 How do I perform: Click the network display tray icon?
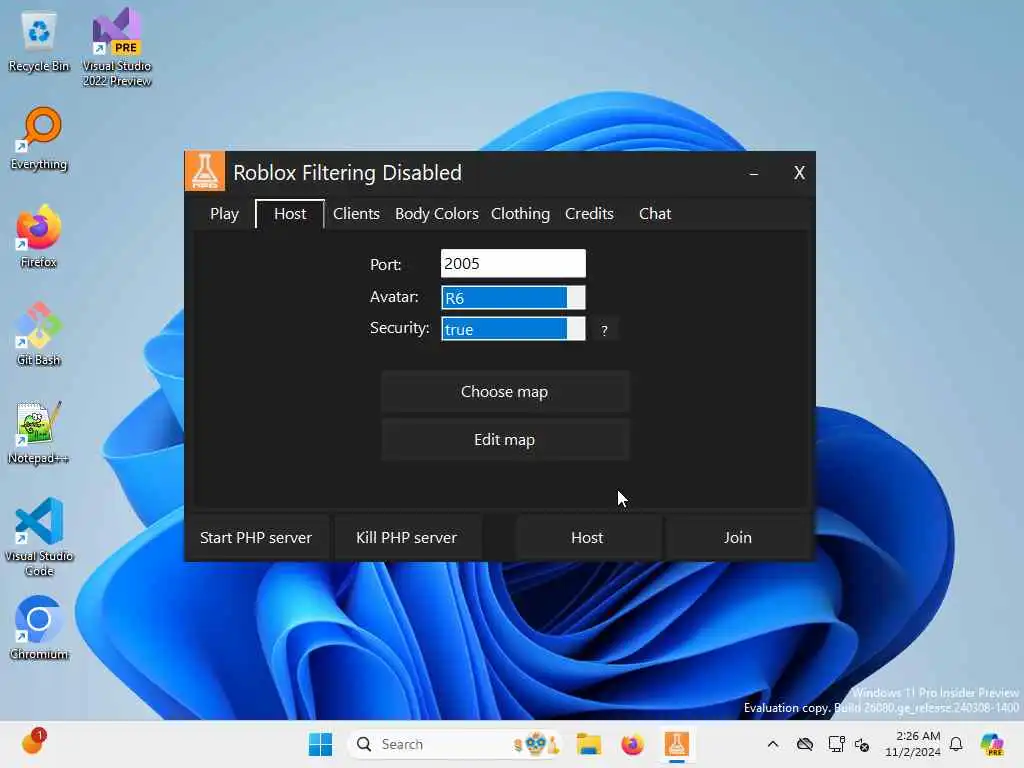point(836,744)
